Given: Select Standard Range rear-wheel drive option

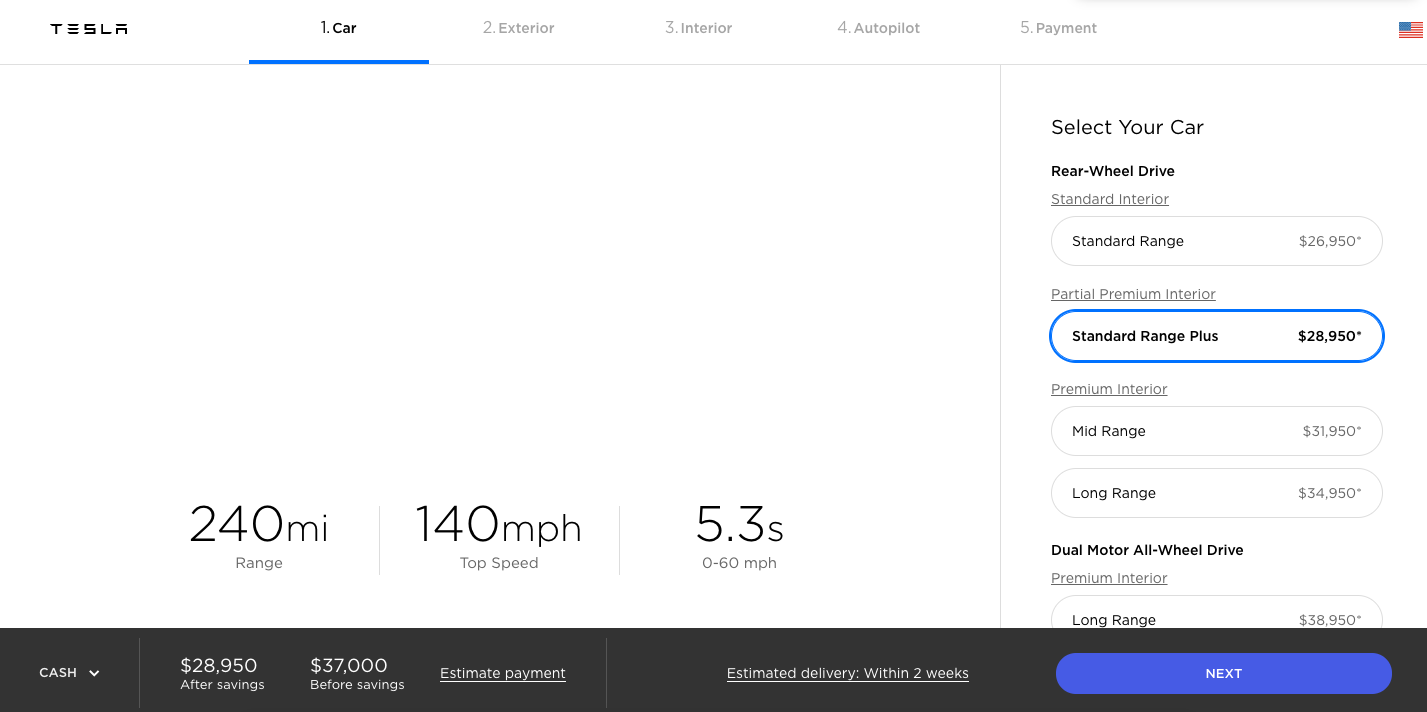Looking at the screenshot, I should coord(1216,241).
